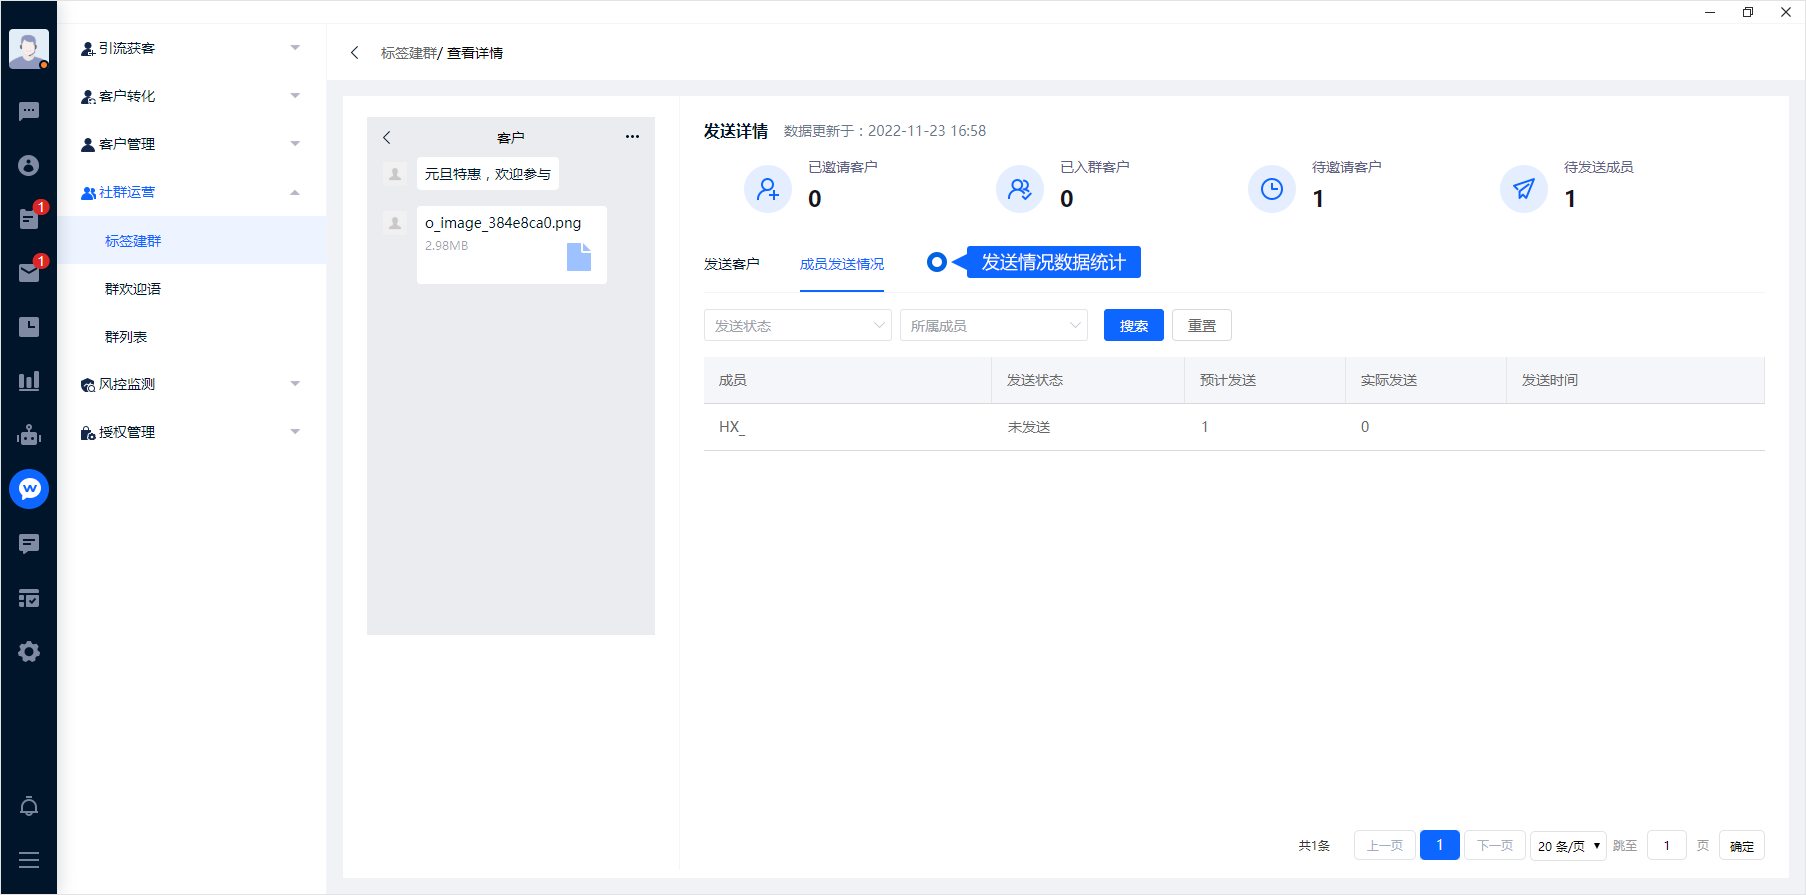1806x895 pixels.
Task: Click the user avatar at top left
Action: 29,49
